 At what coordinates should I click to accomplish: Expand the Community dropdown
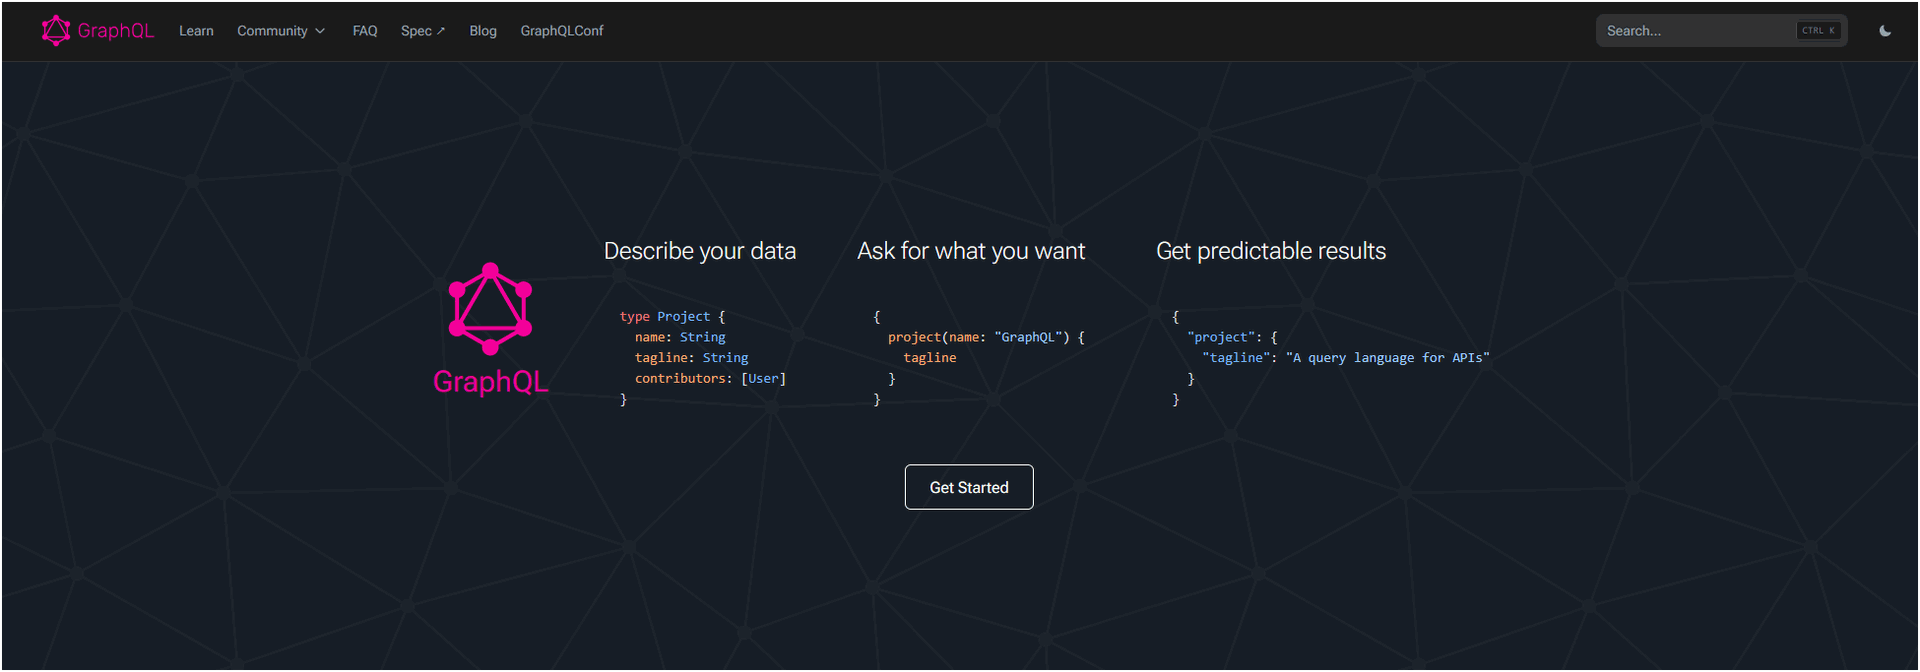(x=281, y=31)
